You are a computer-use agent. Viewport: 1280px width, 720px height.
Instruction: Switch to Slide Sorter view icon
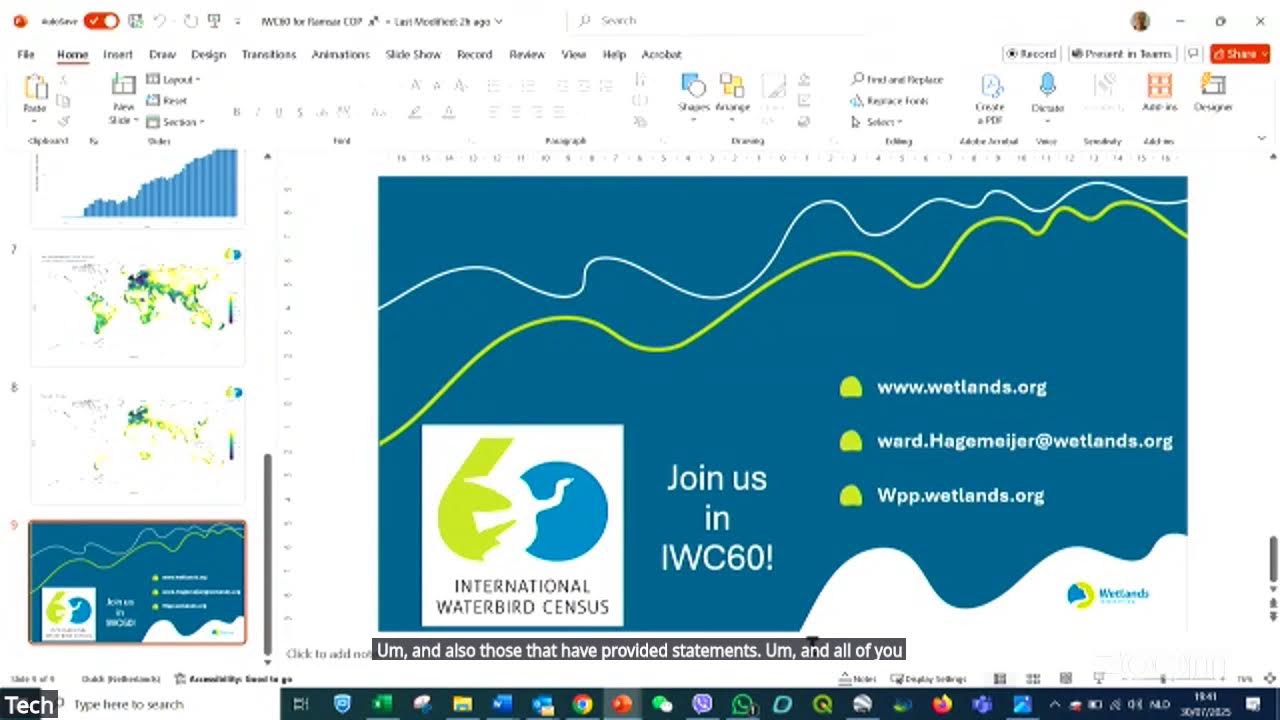1033,678
